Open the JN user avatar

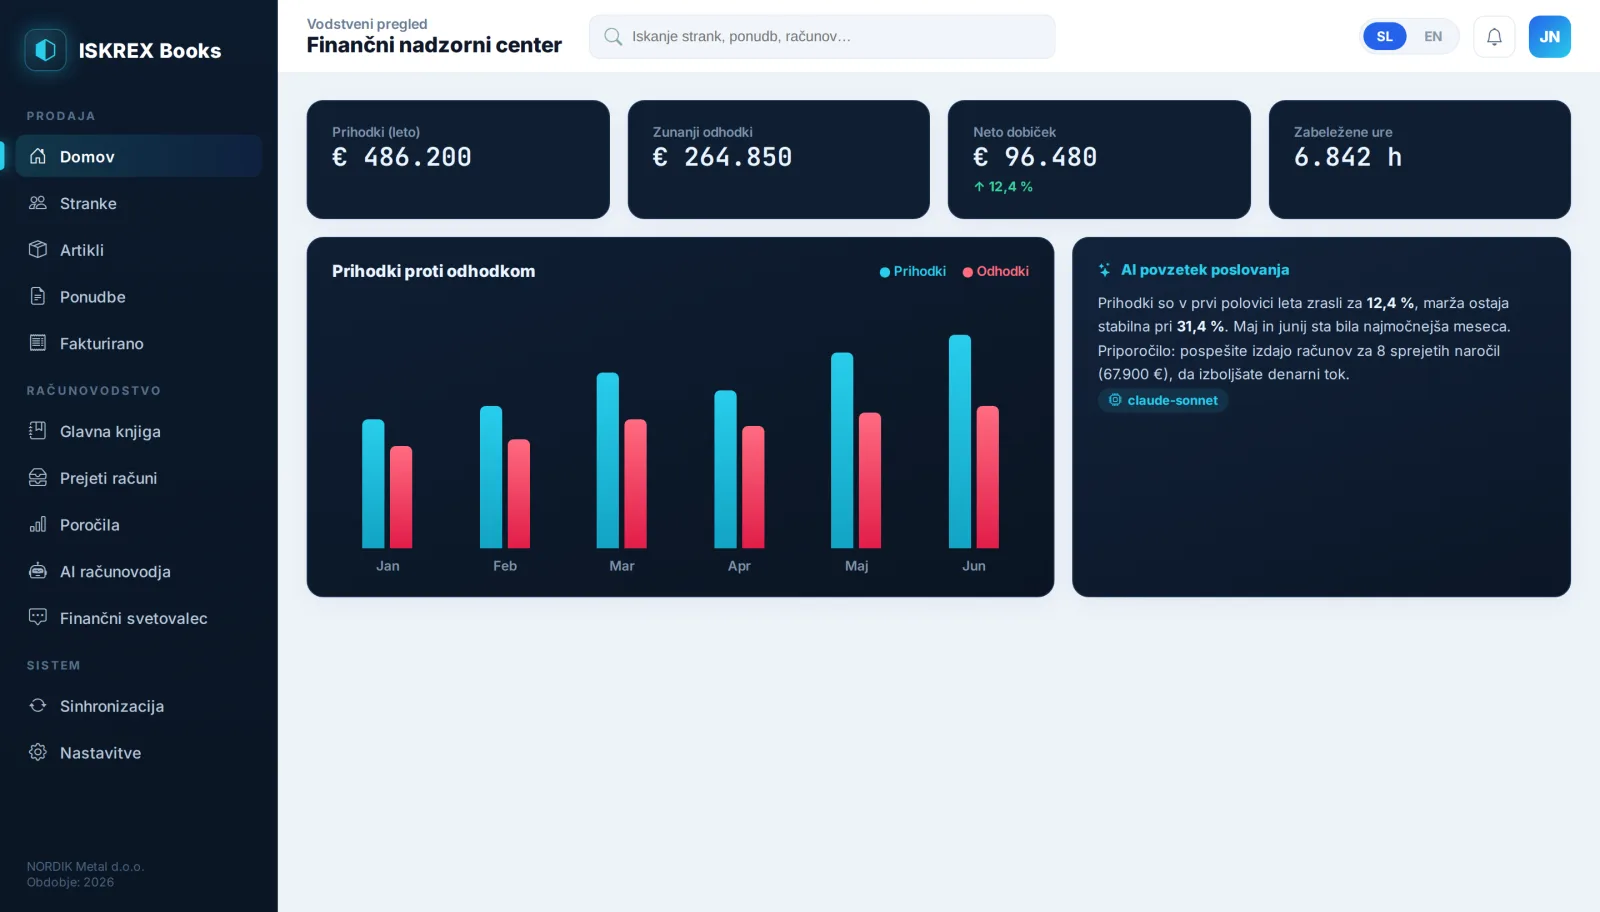tap(1549, 37)
